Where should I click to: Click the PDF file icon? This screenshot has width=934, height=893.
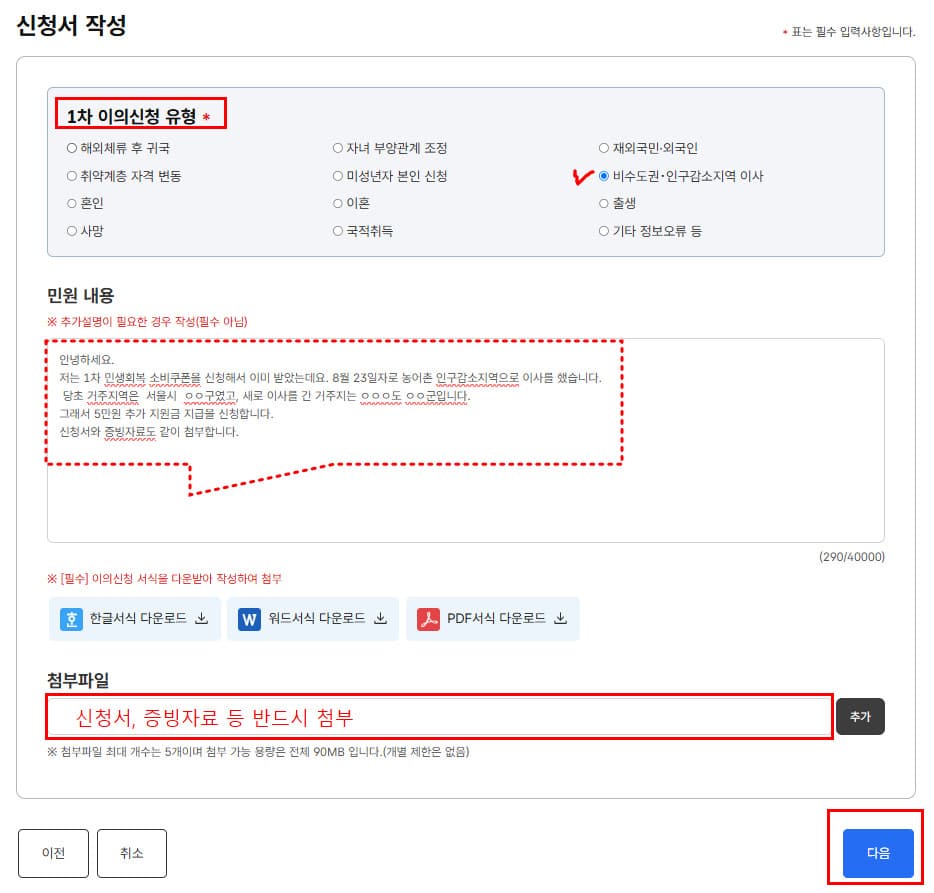click(428, 620)
